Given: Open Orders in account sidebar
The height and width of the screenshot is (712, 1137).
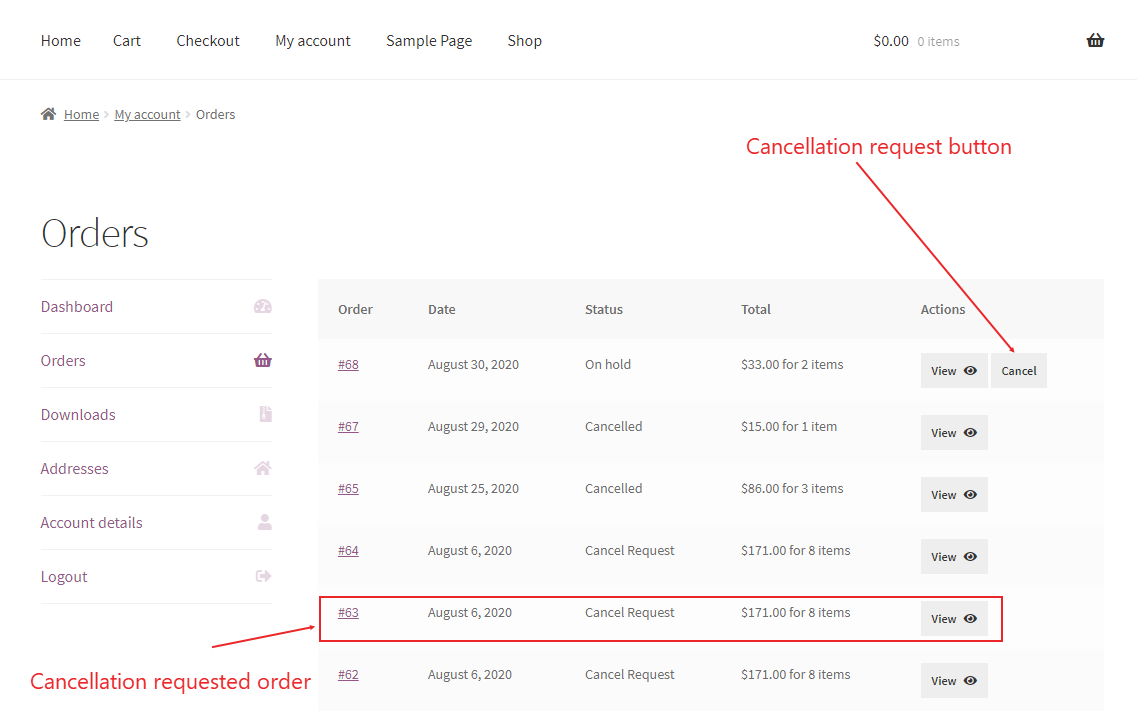Looking at the screenshot, I should (63, 360).
